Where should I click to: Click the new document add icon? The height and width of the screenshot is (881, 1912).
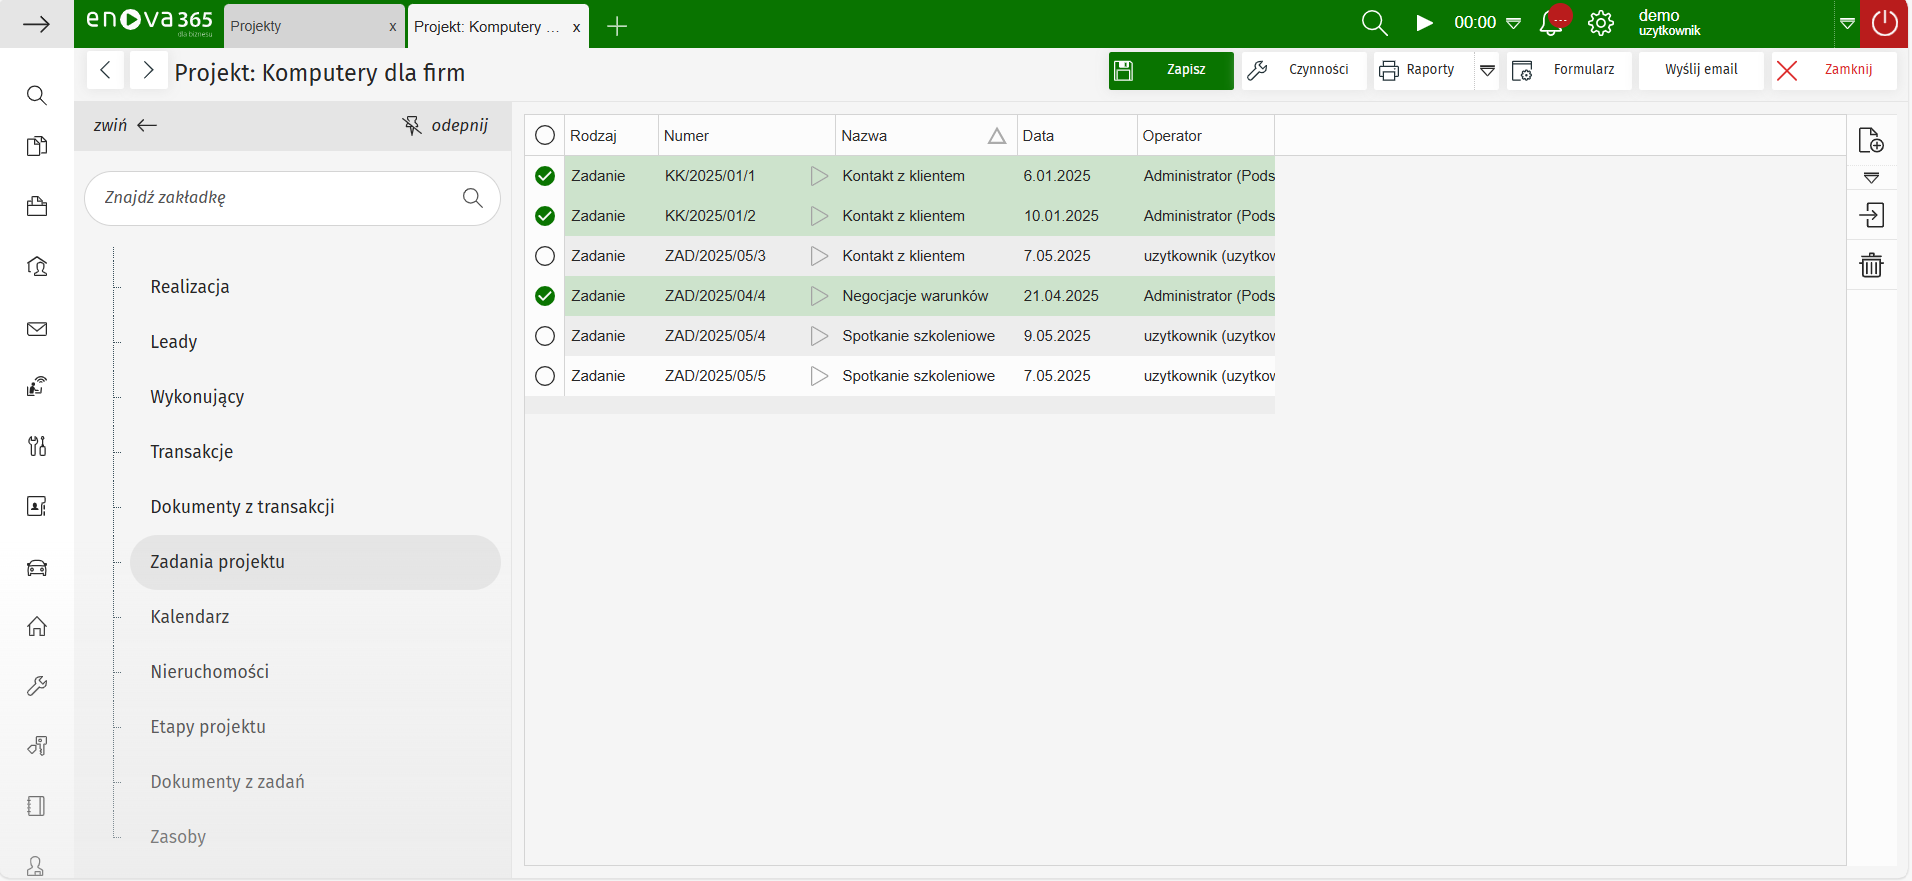1871,141
